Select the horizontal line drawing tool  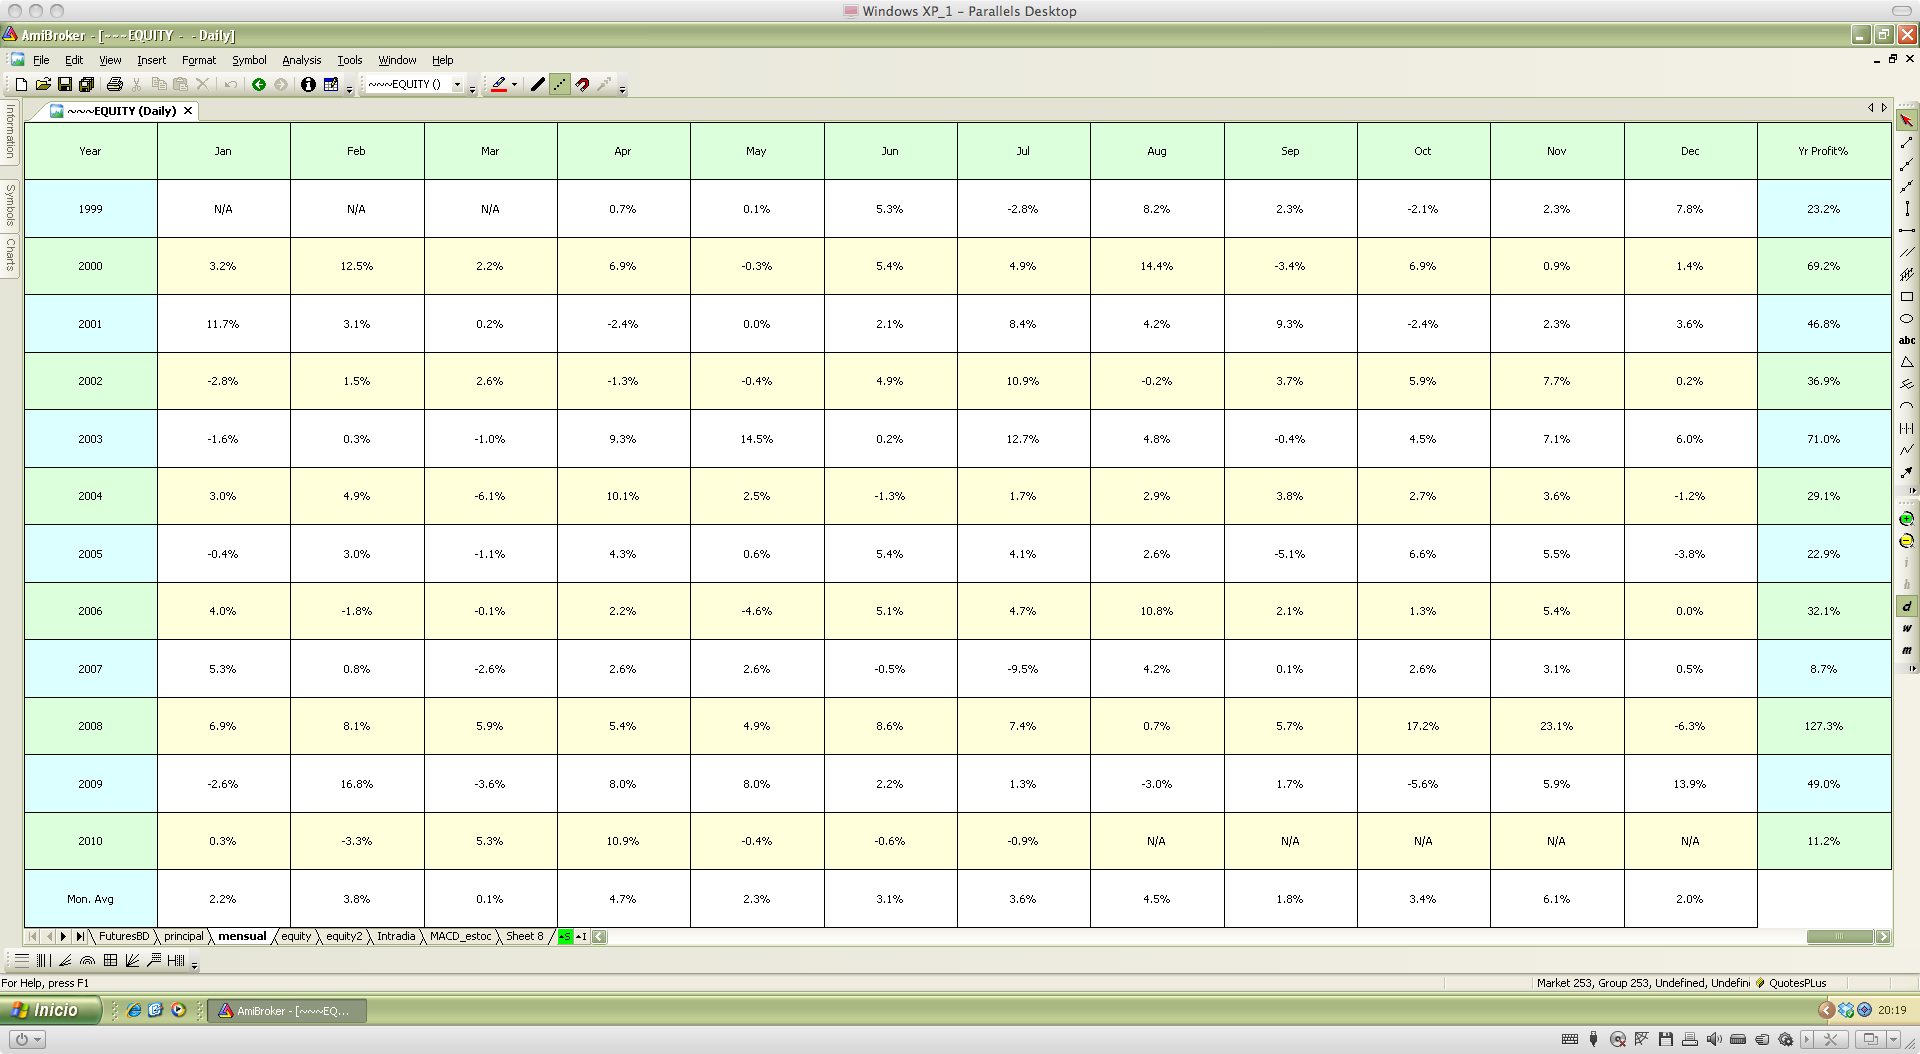[1907, 230]
